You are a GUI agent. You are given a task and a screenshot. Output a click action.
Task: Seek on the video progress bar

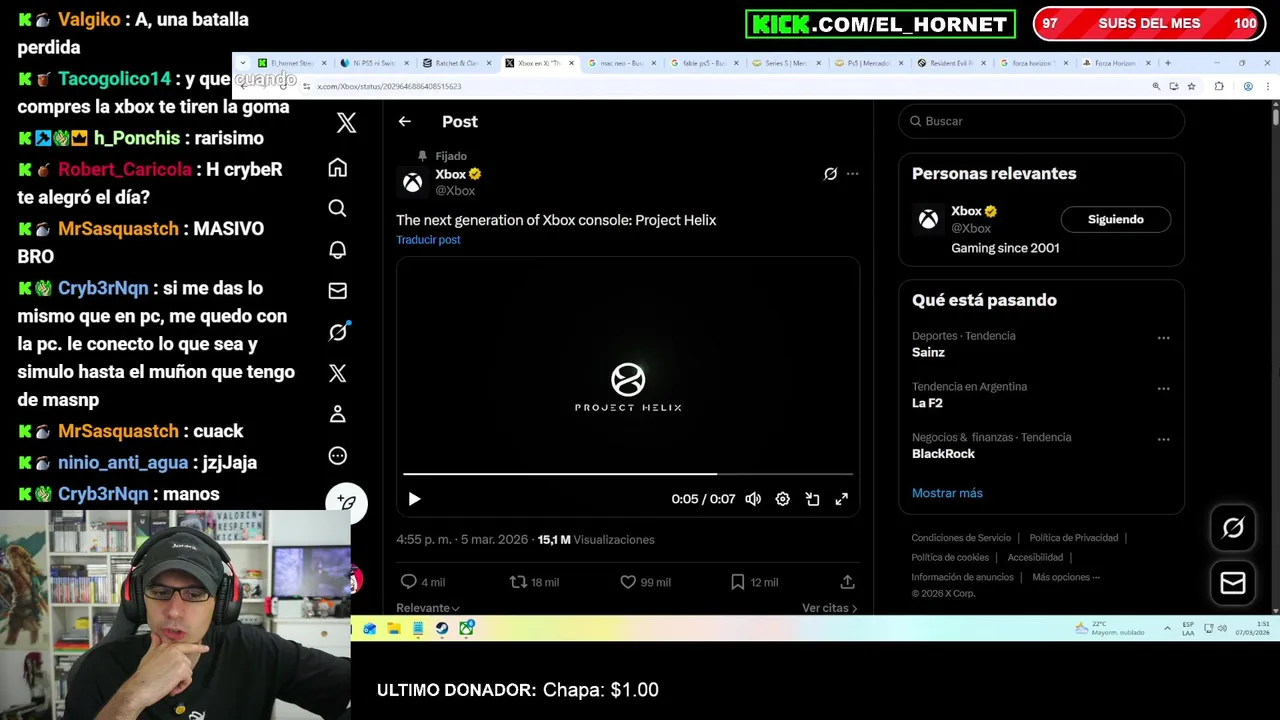coord(628,474)
